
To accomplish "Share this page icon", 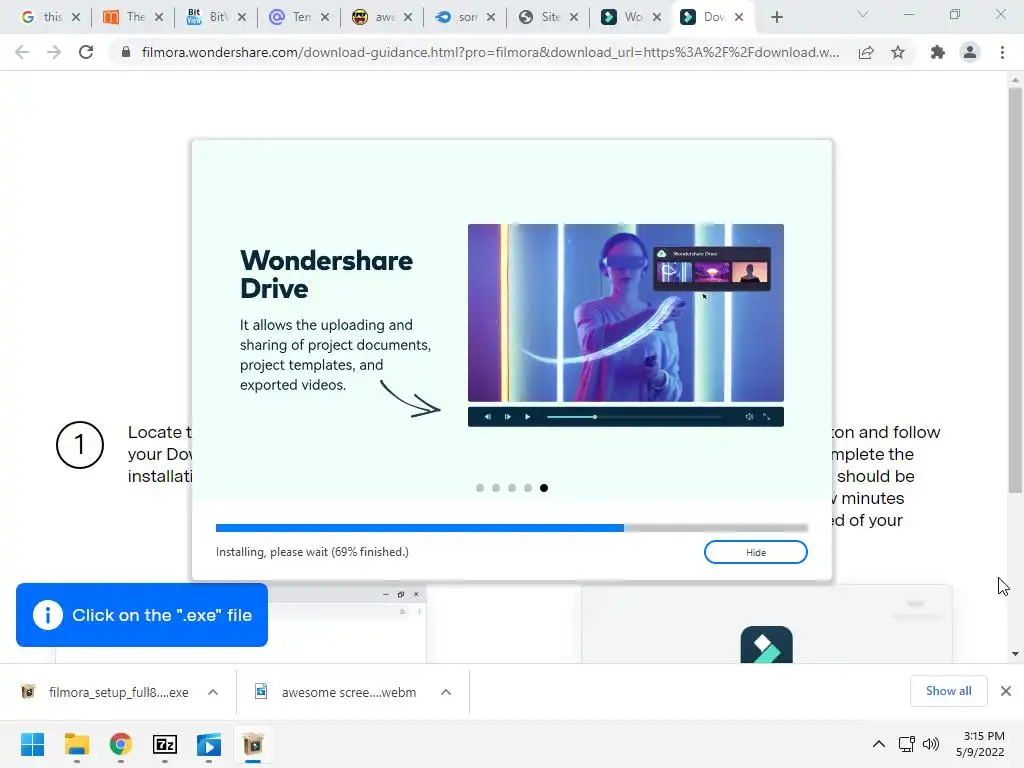I will 866,52.
